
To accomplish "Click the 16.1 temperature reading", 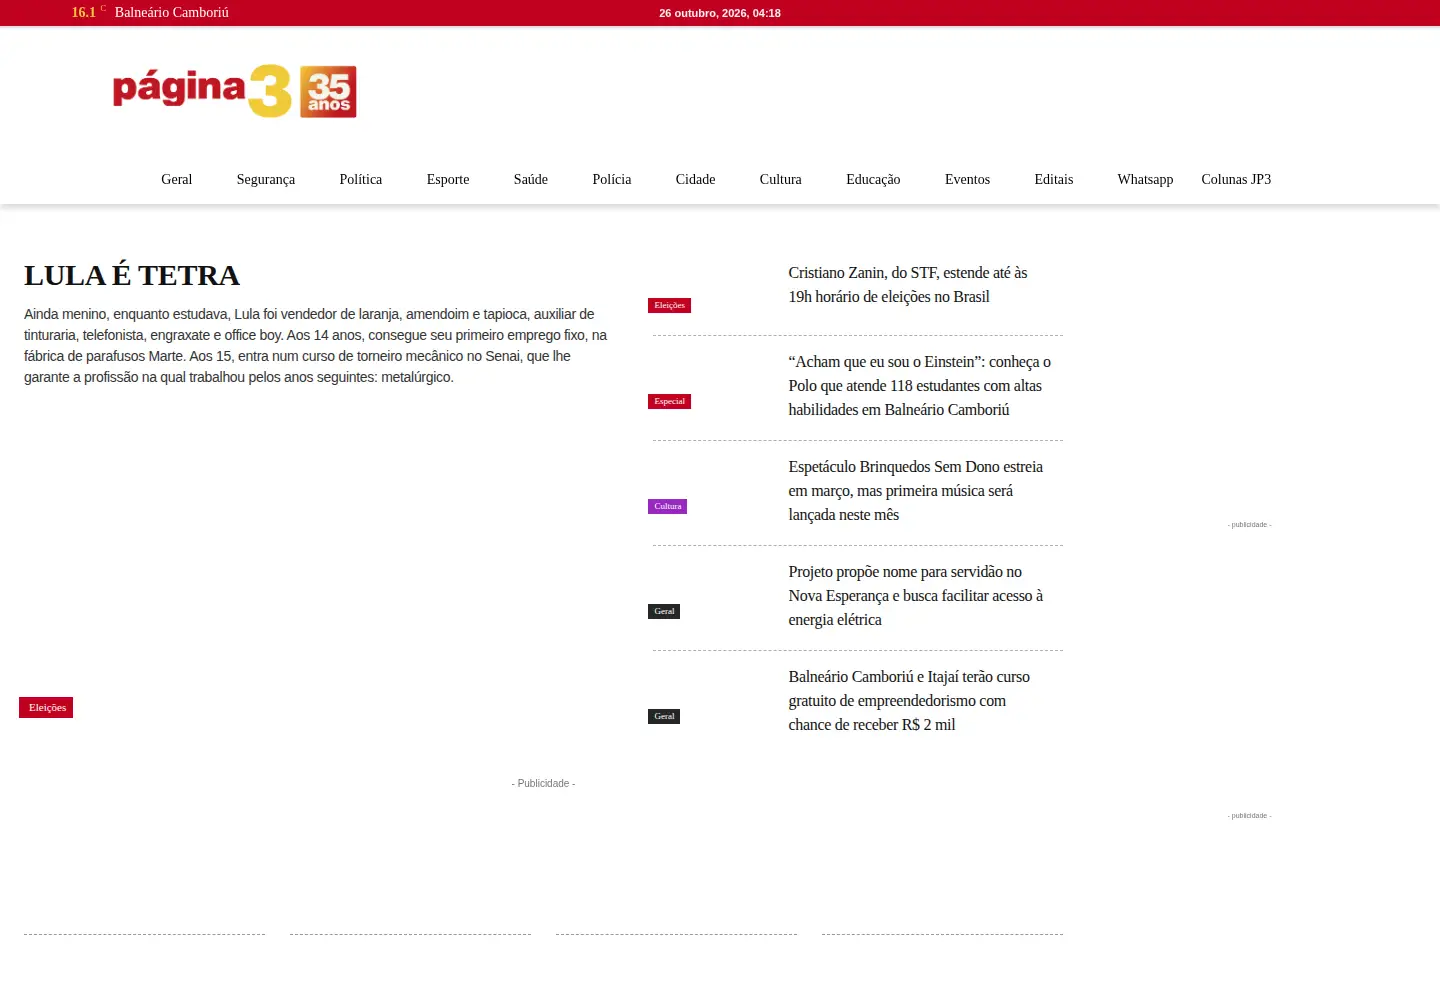I will [x=84, y=13].
